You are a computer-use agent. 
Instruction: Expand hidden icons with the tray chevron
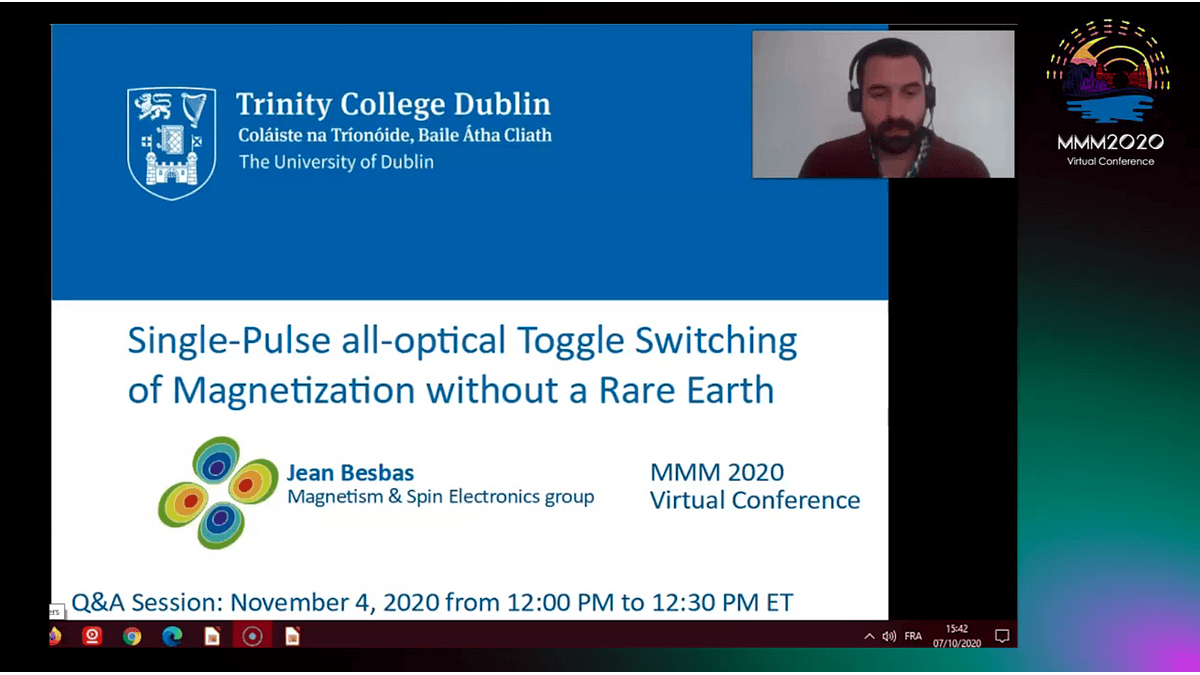[x=870, y=636]
